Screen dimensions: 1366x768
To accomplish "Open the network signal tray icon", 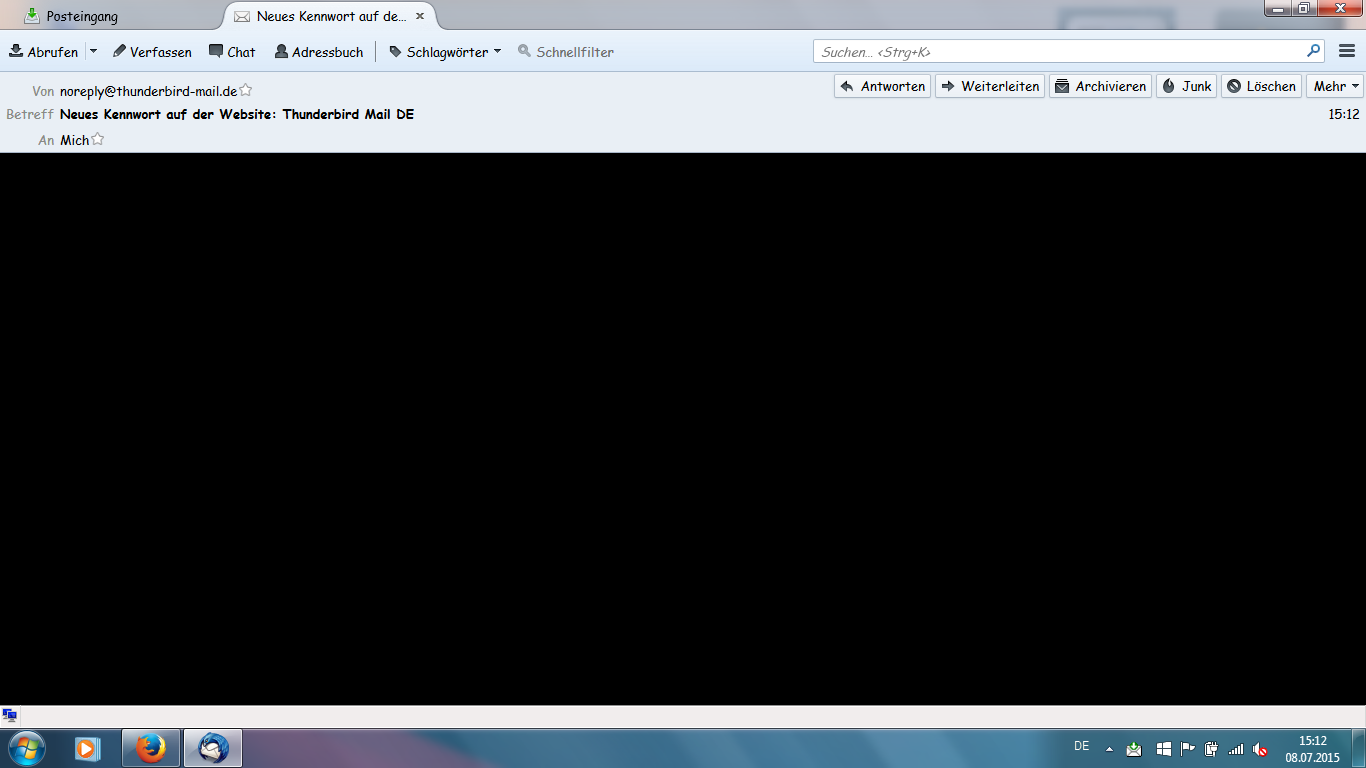I will [x=1236, y=748].
